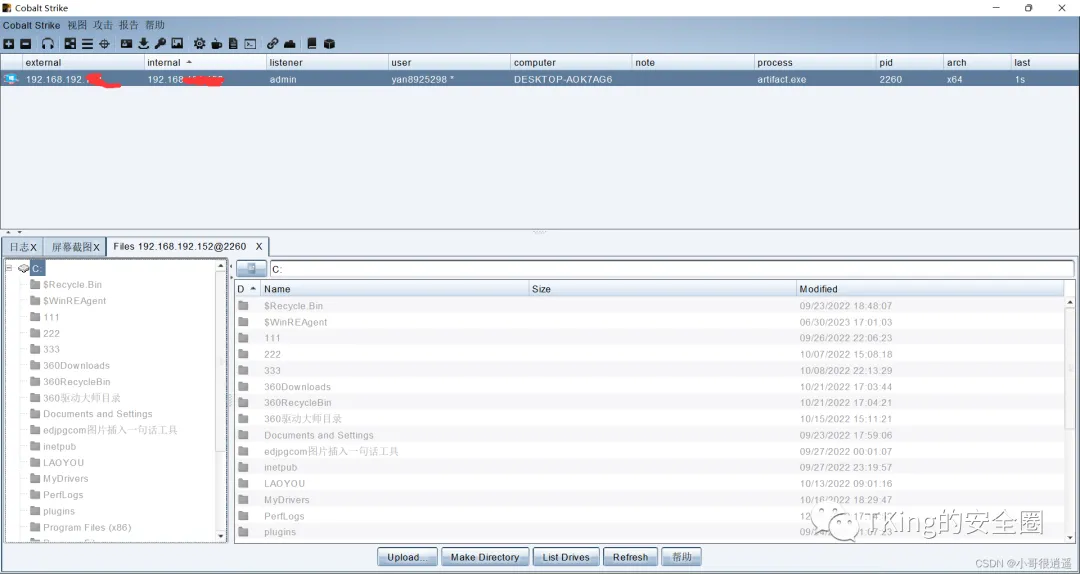
Task: Select the 360RecycleBin row in file list
Action: coord(650,402)
